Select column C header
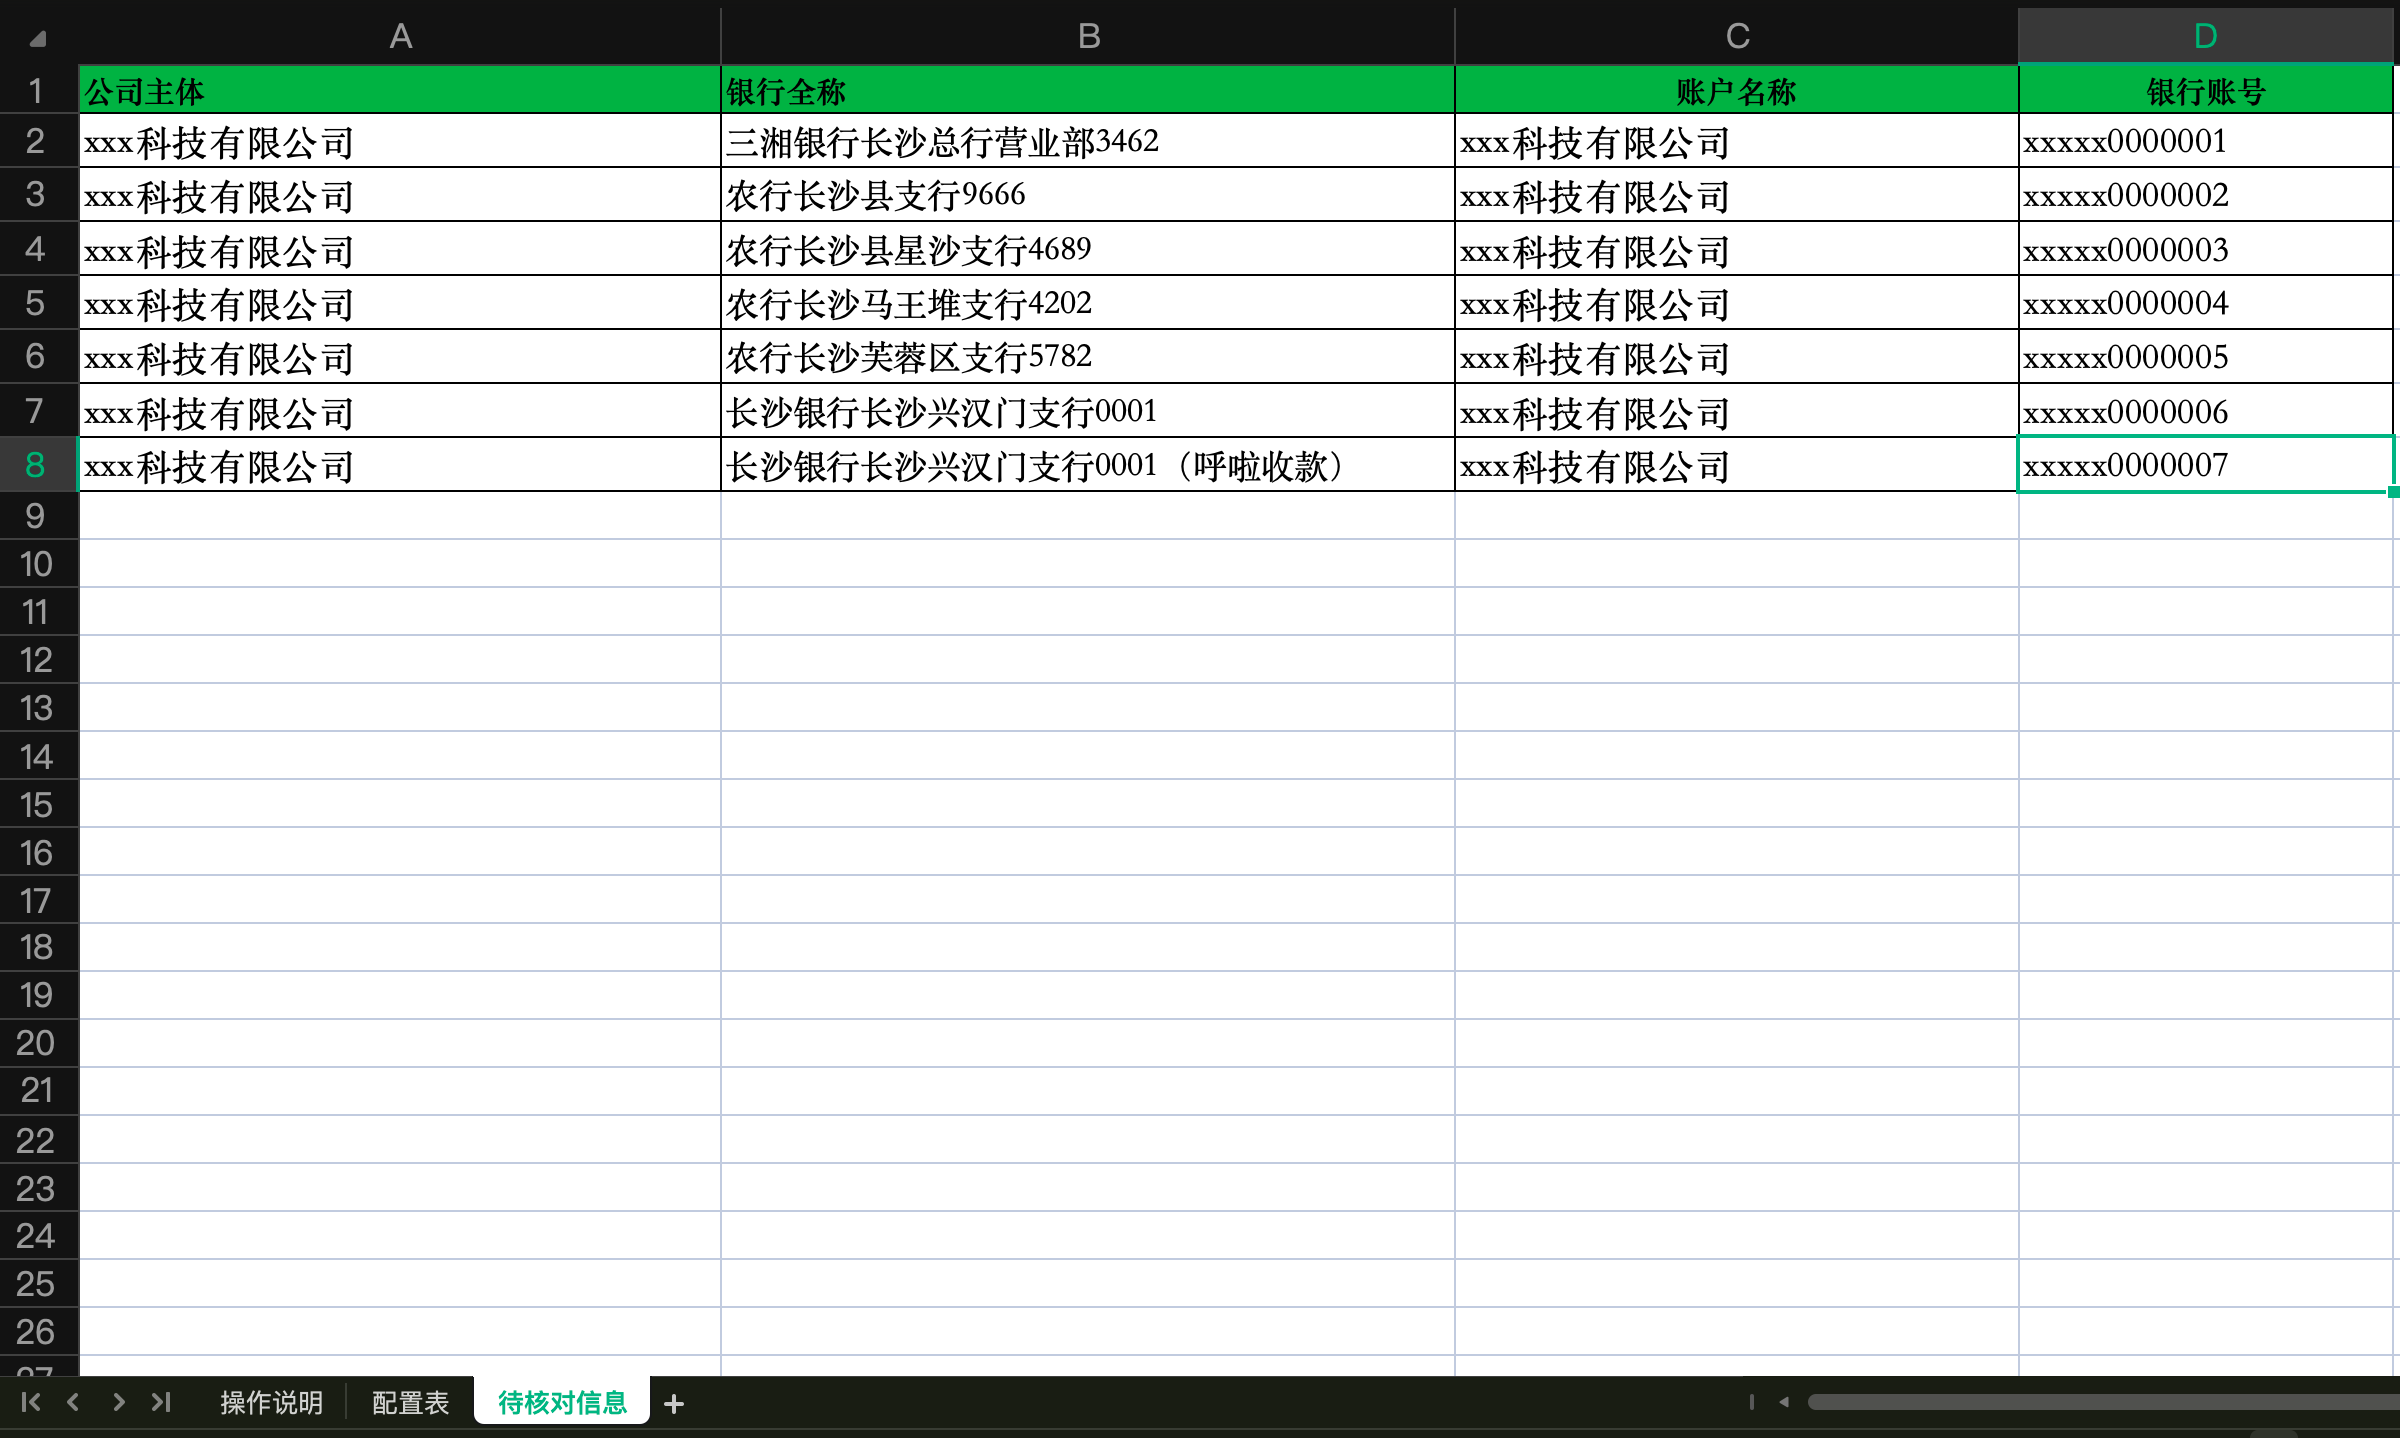This screenshot has width=2400, height=1438. [x=1737, y=36]
